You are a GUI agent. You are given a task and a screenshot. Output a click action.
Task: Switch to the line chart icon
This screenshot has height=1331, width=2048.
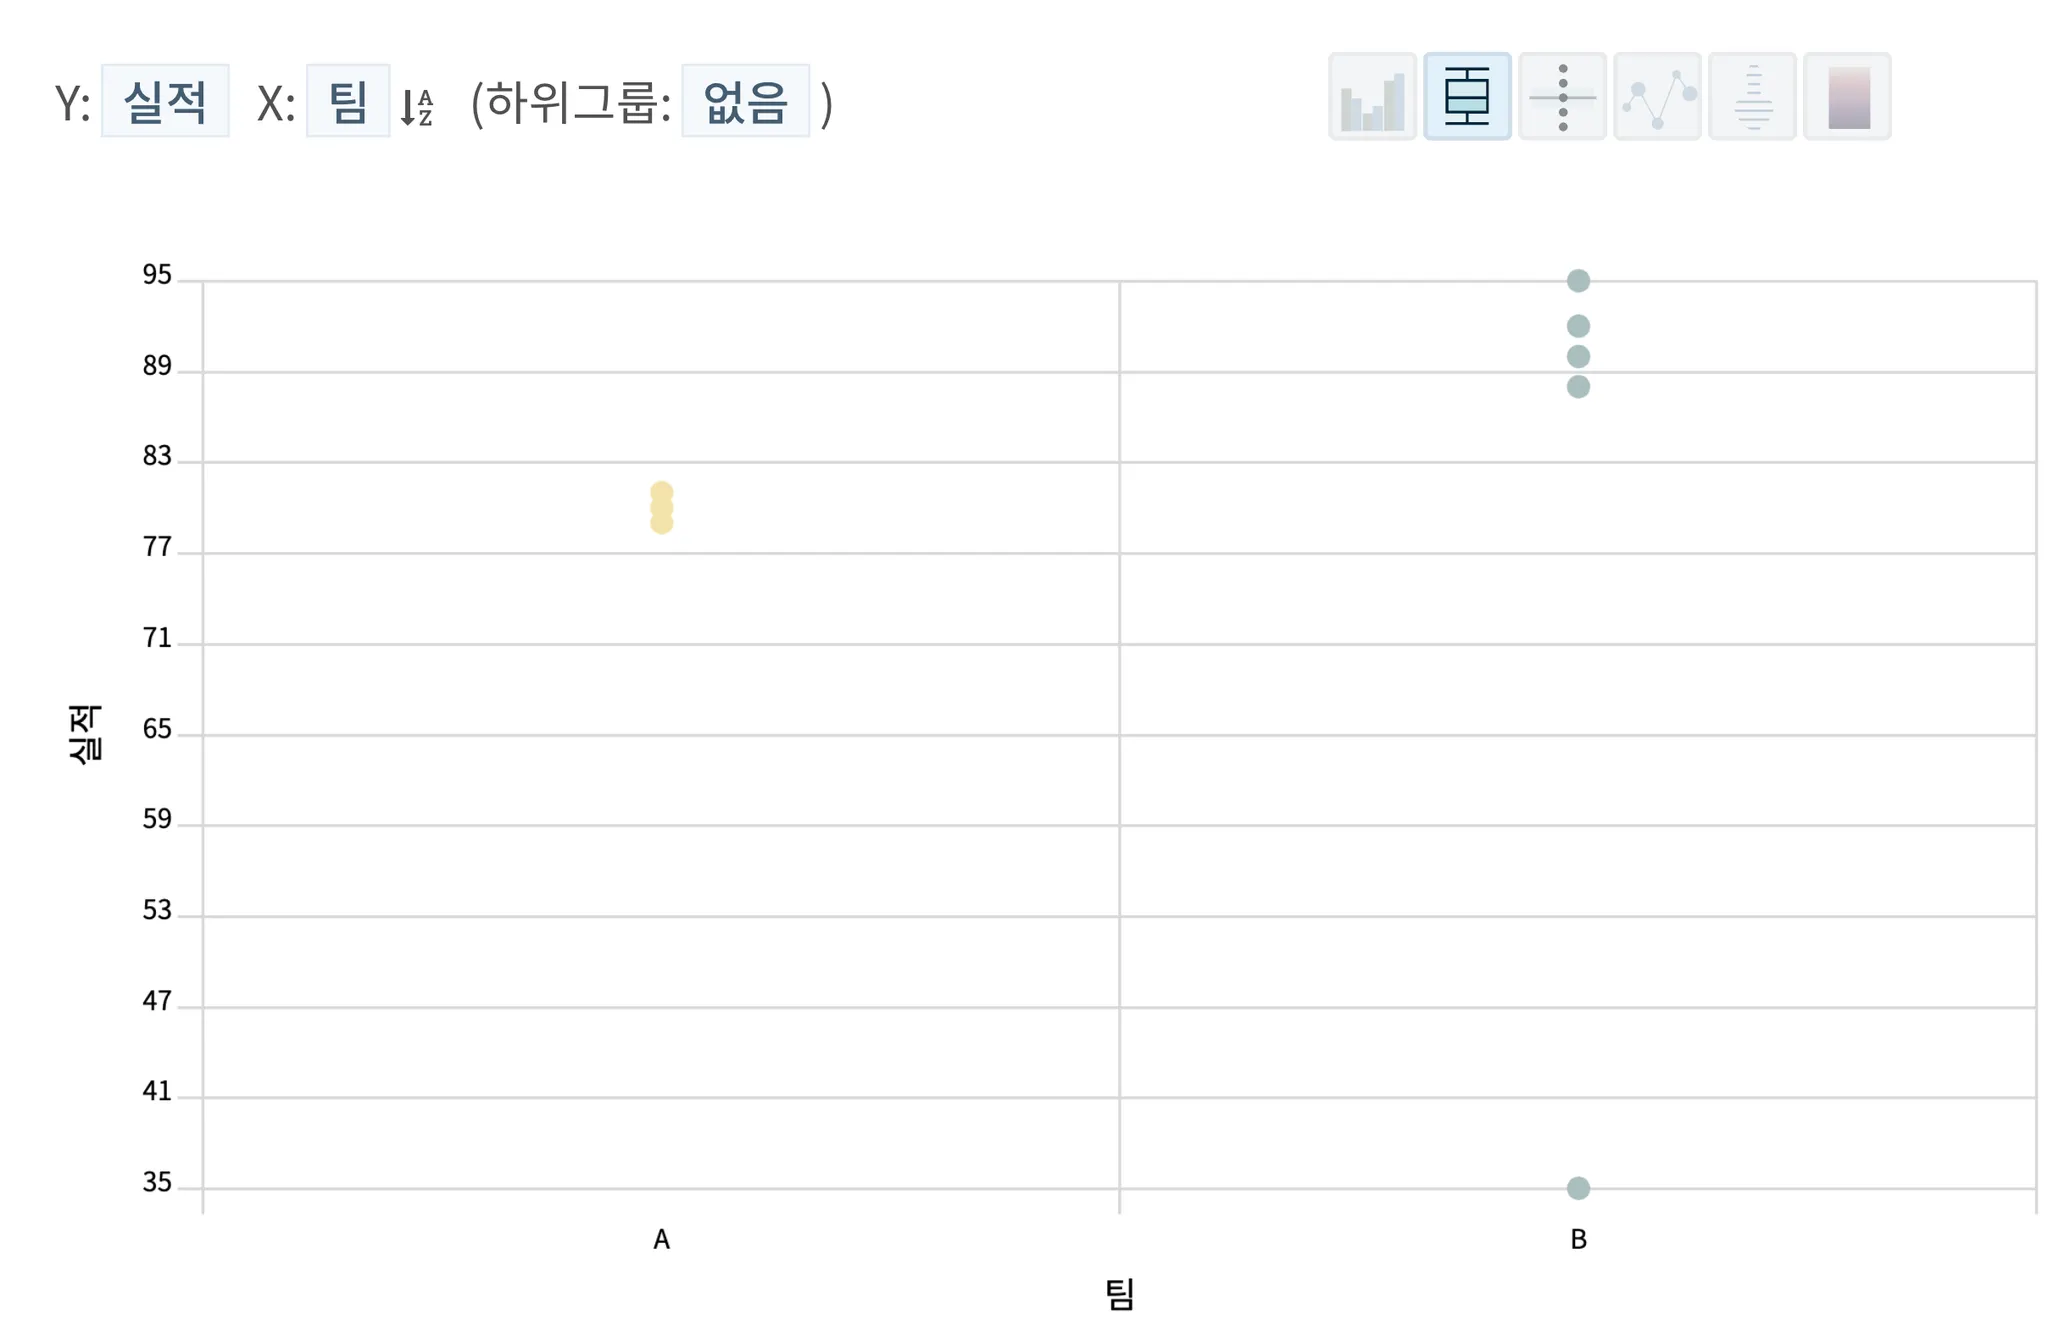(x=1657, y=97)
